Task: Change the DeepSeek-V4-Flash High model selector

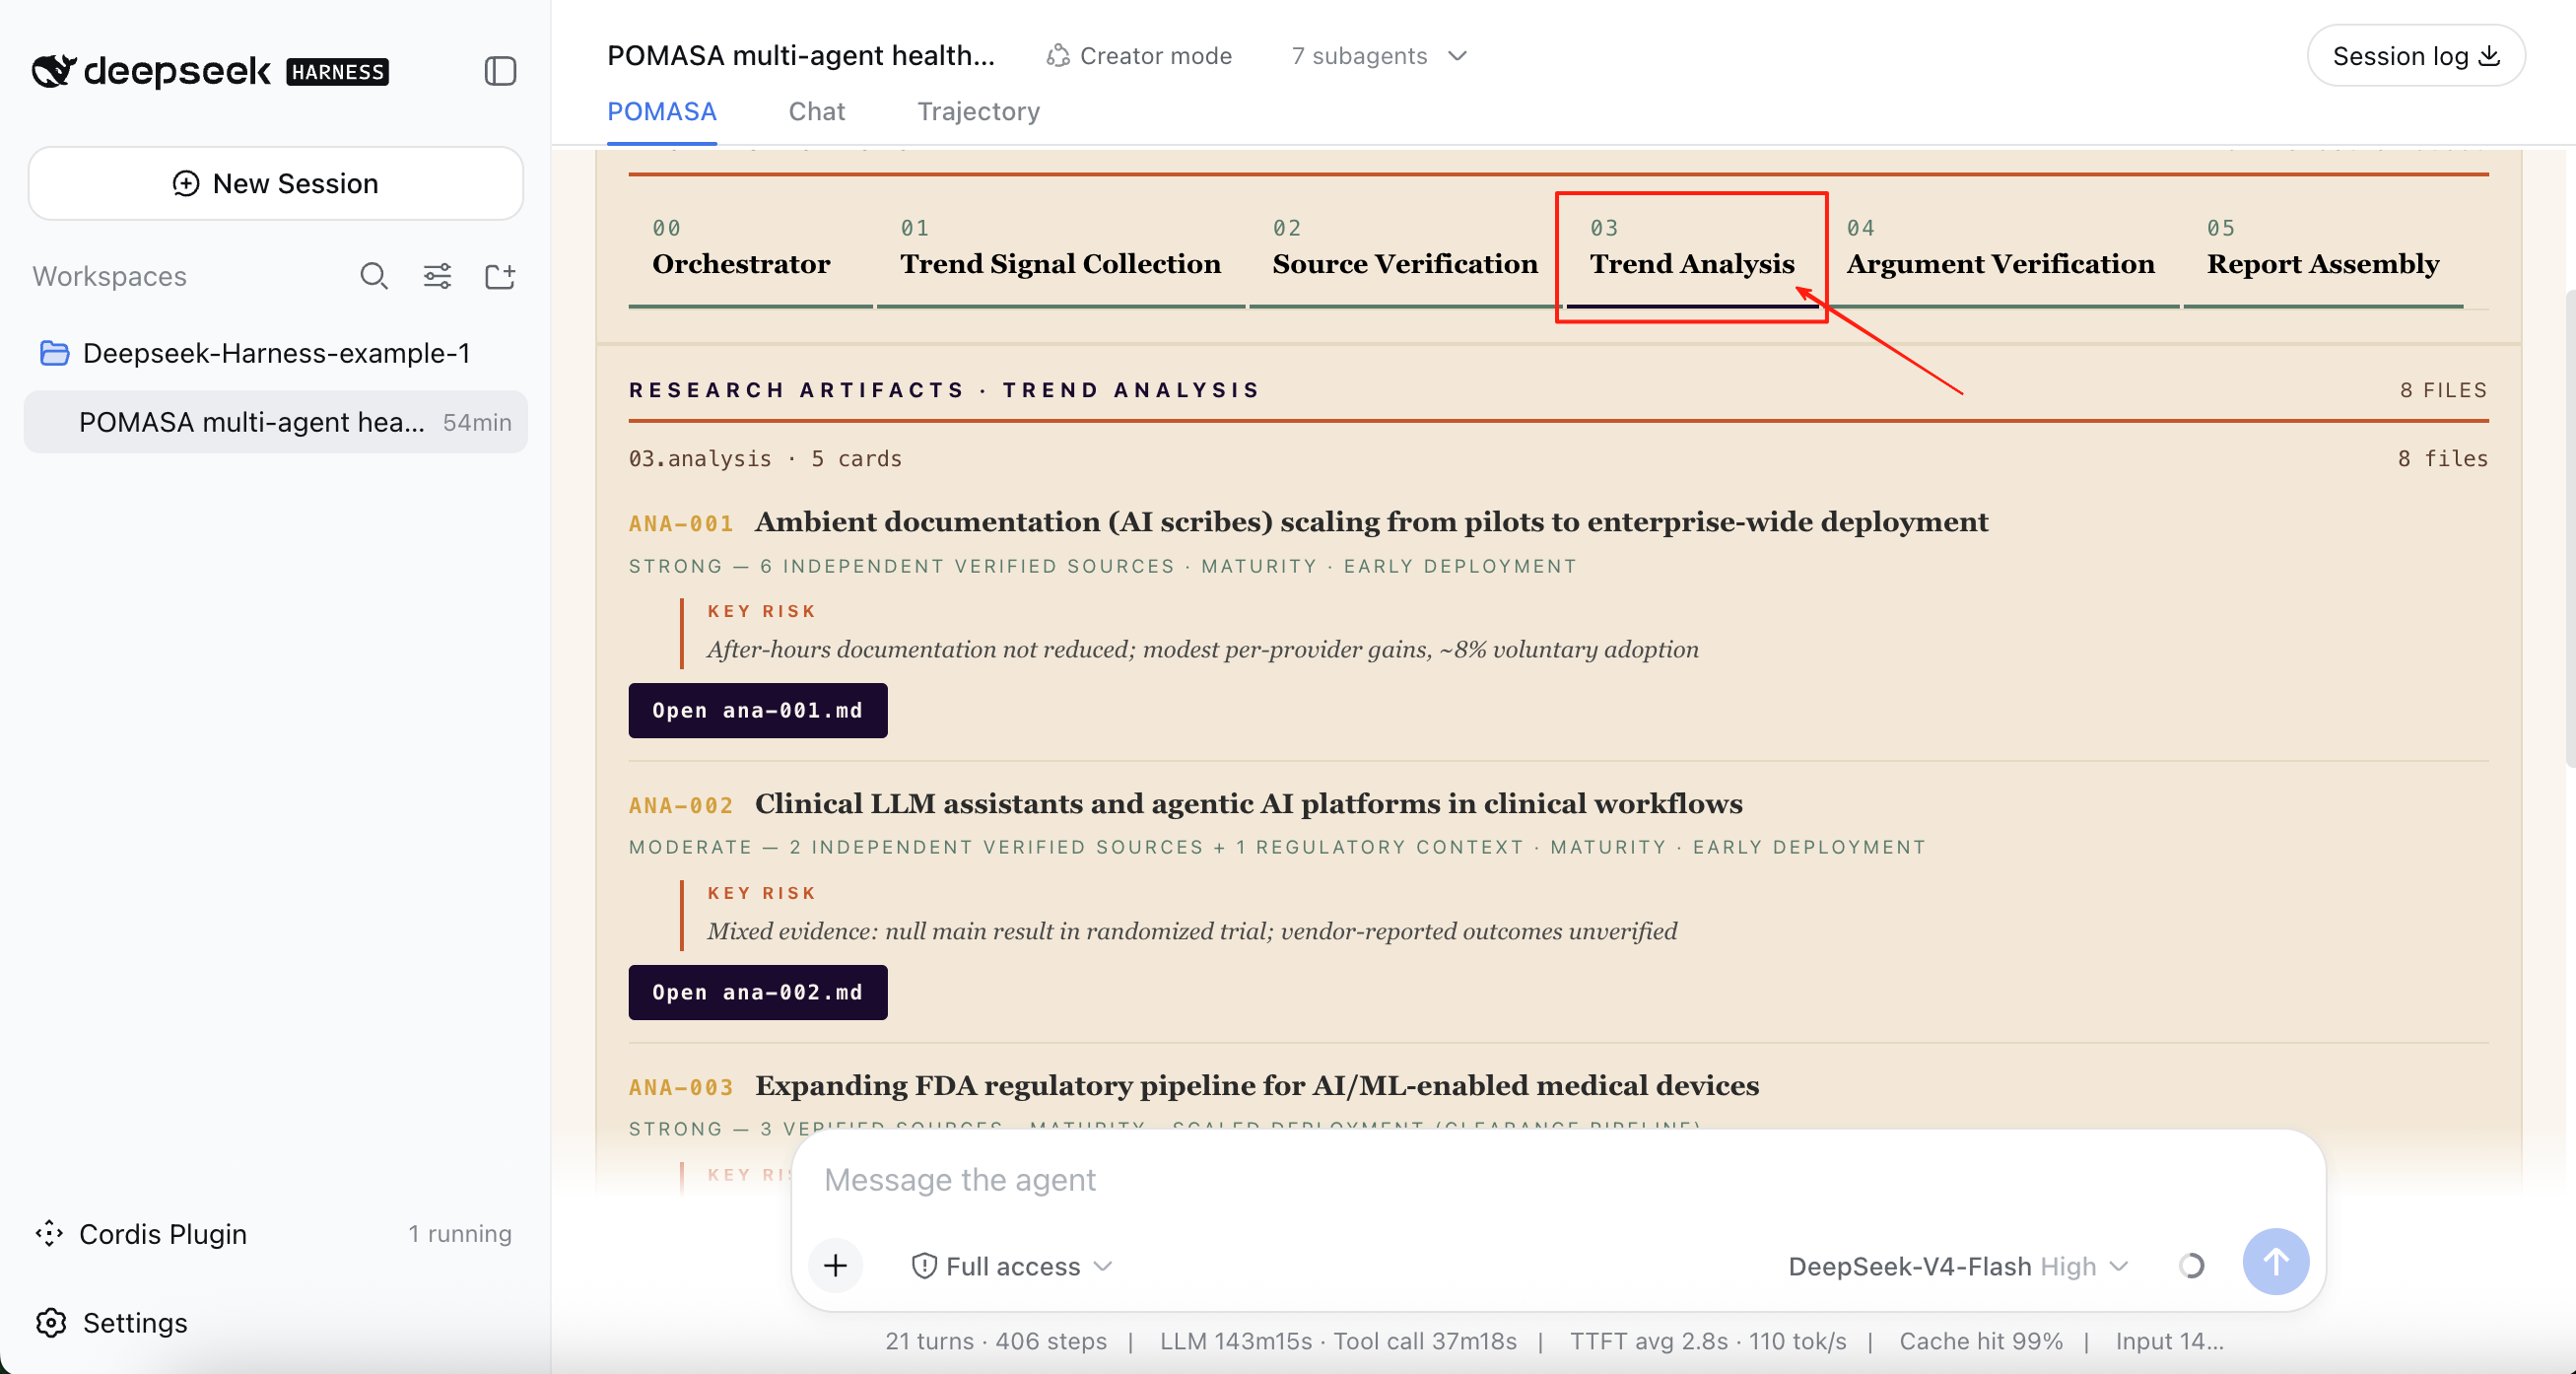Action: pyautogui.click(x=1958, y=1266)
